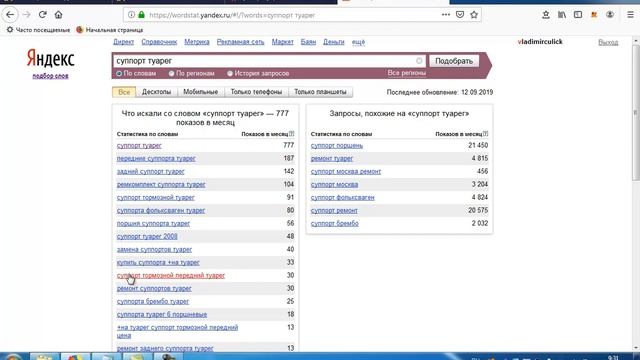The image size is (640, 360).
Task: Open the Firefox account avatar icon
Action: coord(610,15)
